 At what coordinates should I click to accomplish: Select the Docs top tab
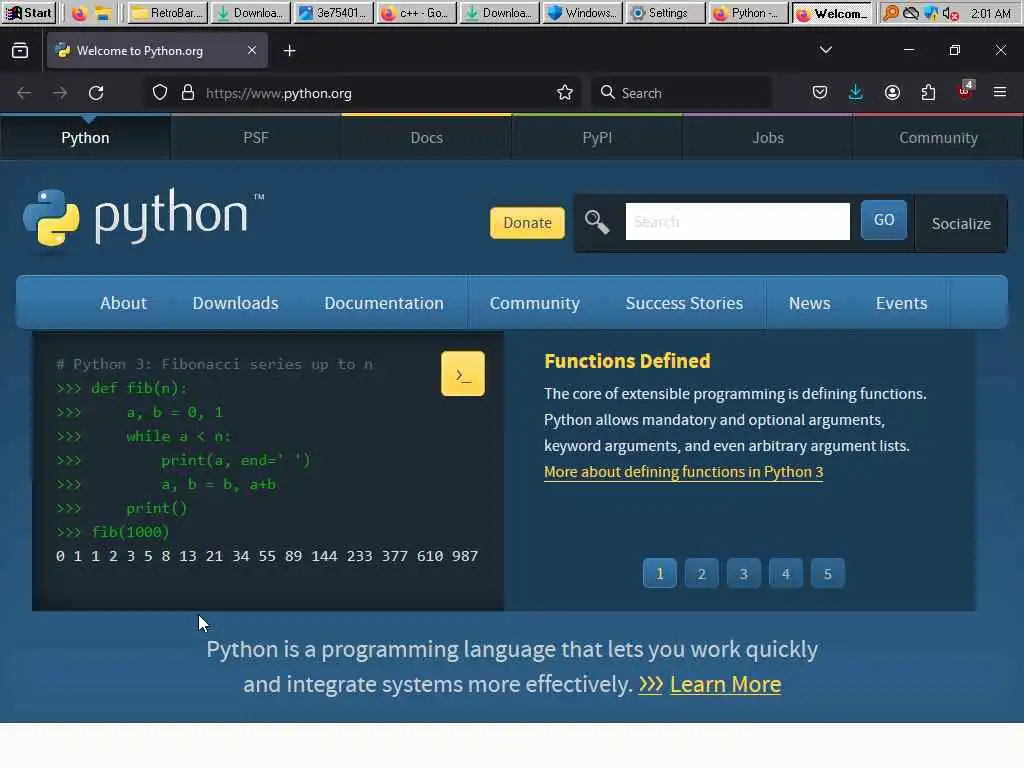426,138
